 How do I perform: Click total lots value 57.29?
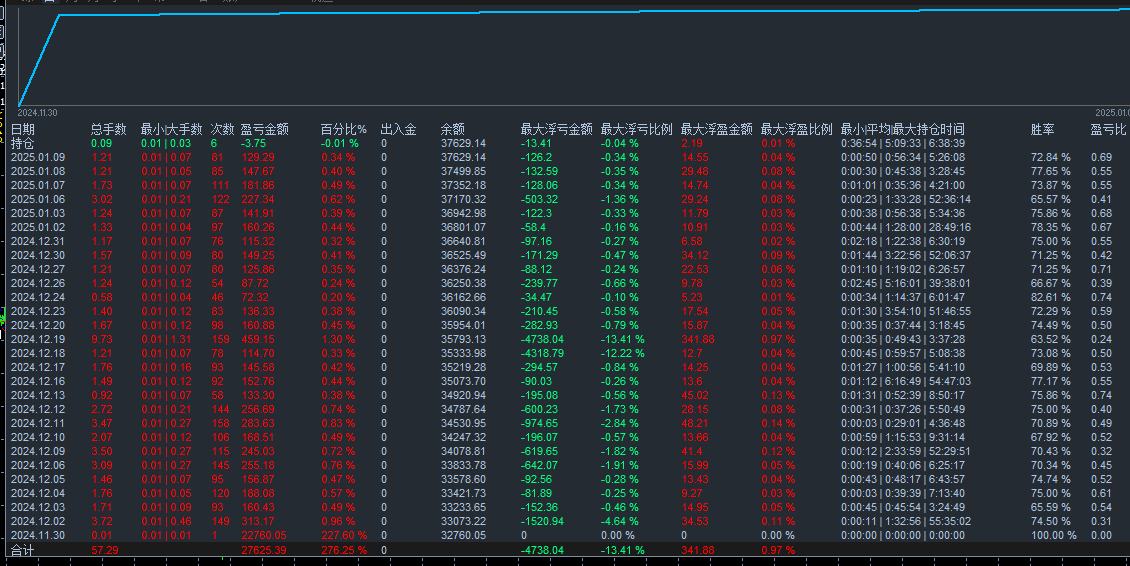[x=105, y=550]
